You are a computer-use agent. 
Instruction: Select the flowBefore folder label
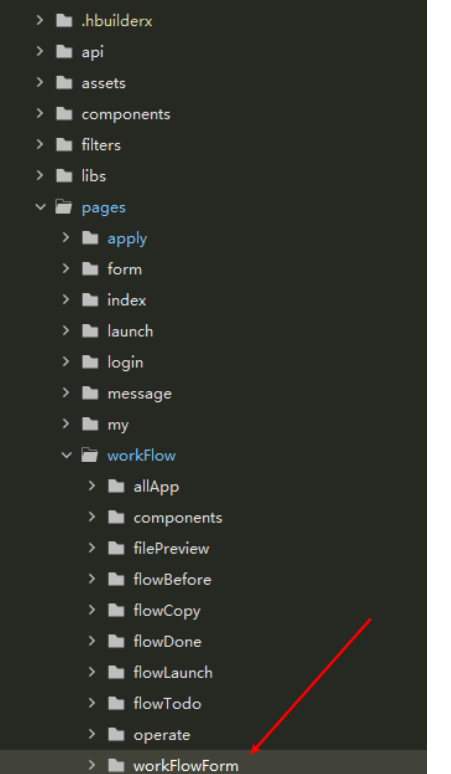click(172, 580)
